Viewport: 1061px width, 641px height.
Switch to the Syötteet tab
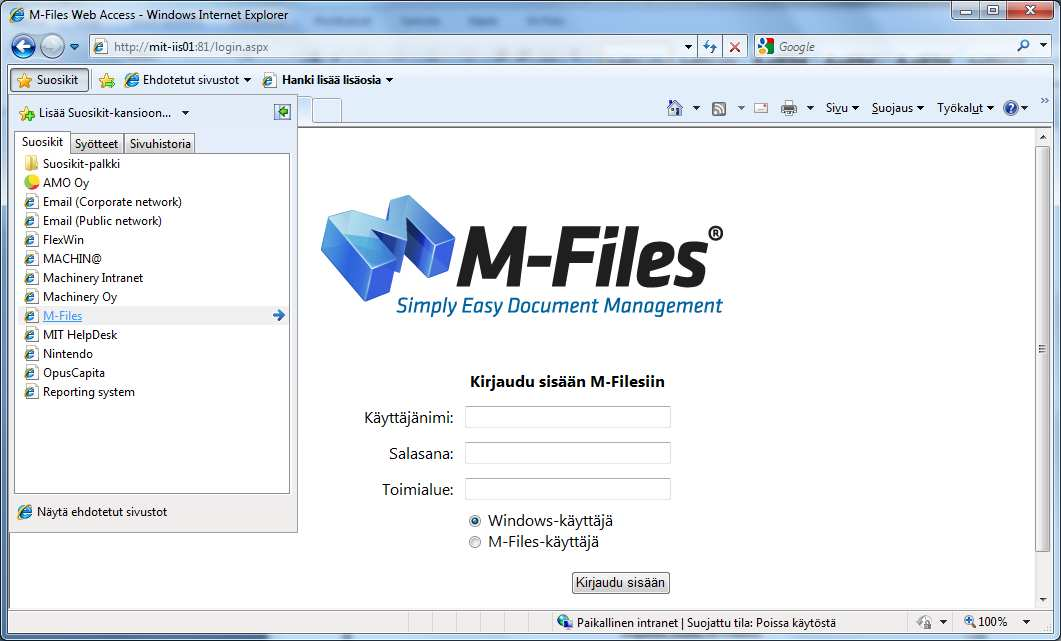(96, 143)
